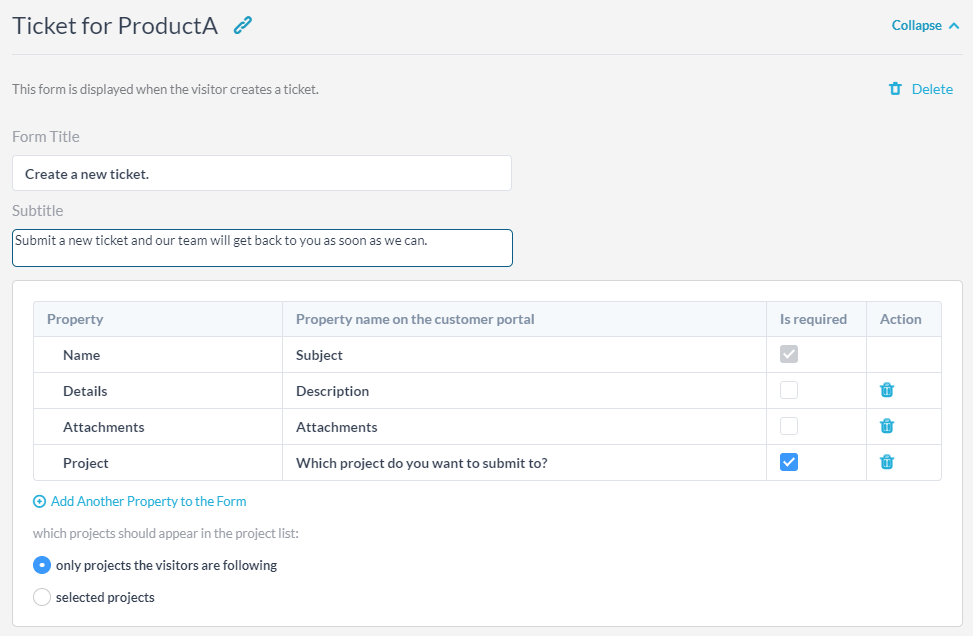Click into the Form Title field
This screenshot has height=636, width=973.
261,173
